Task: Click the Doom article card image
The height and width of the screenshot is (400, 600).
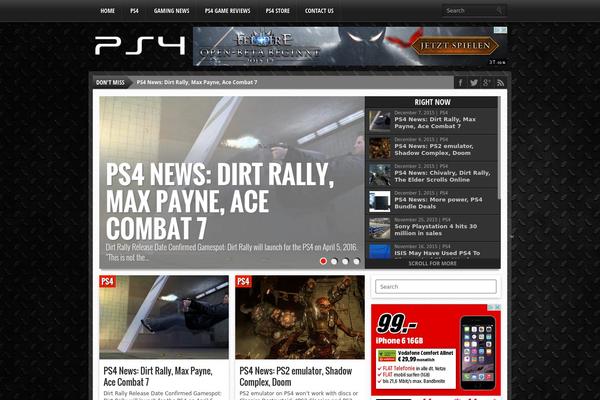Action: [300, 317]
